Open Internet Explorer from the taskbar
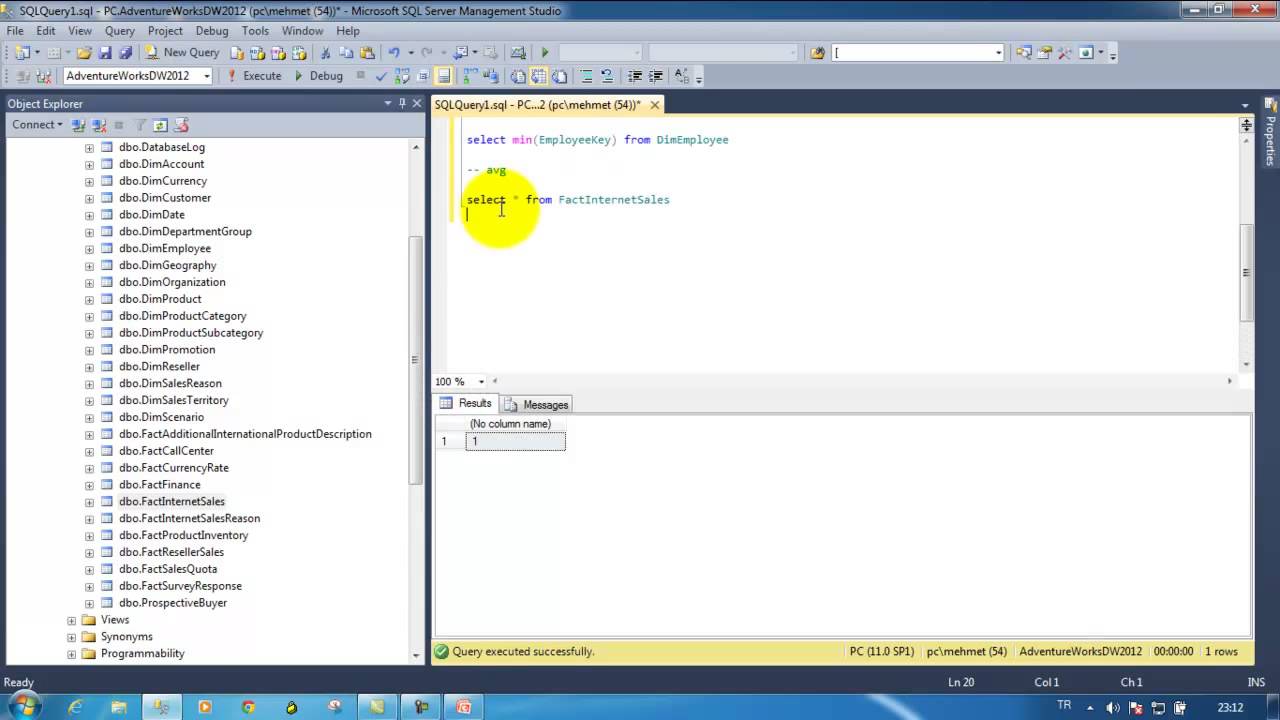The width and height of the screenshot is (1280, 720). [x=75, y=707]
